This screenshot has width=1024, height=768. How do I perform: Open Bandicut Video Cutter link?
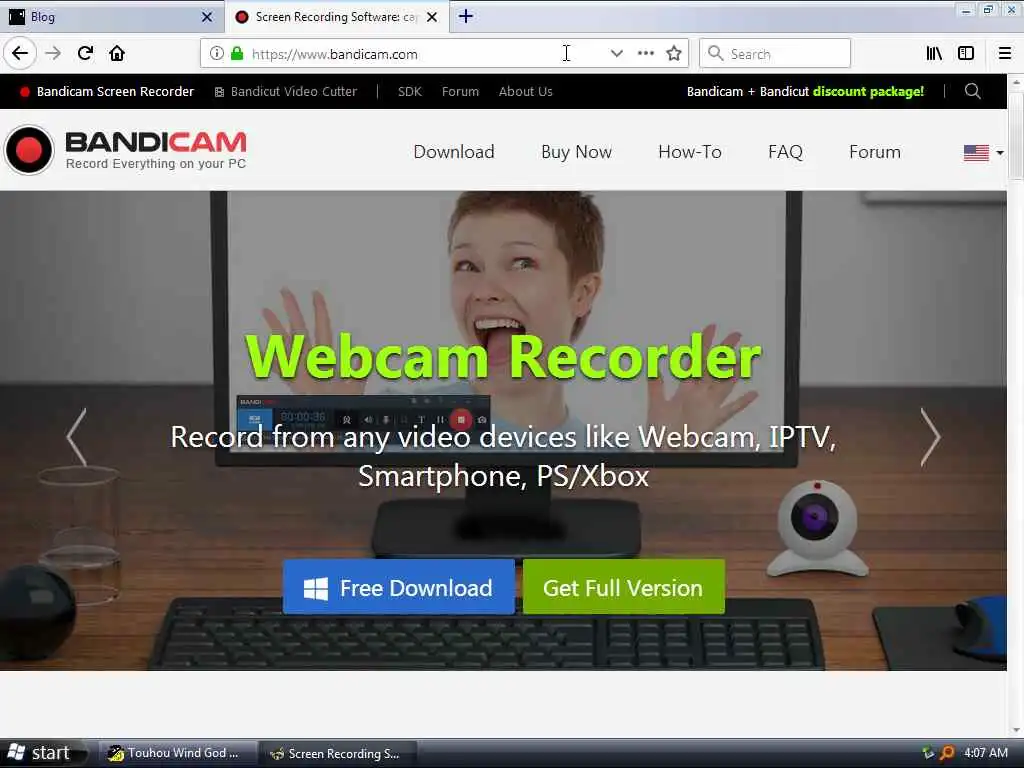(x=286, y=91)
